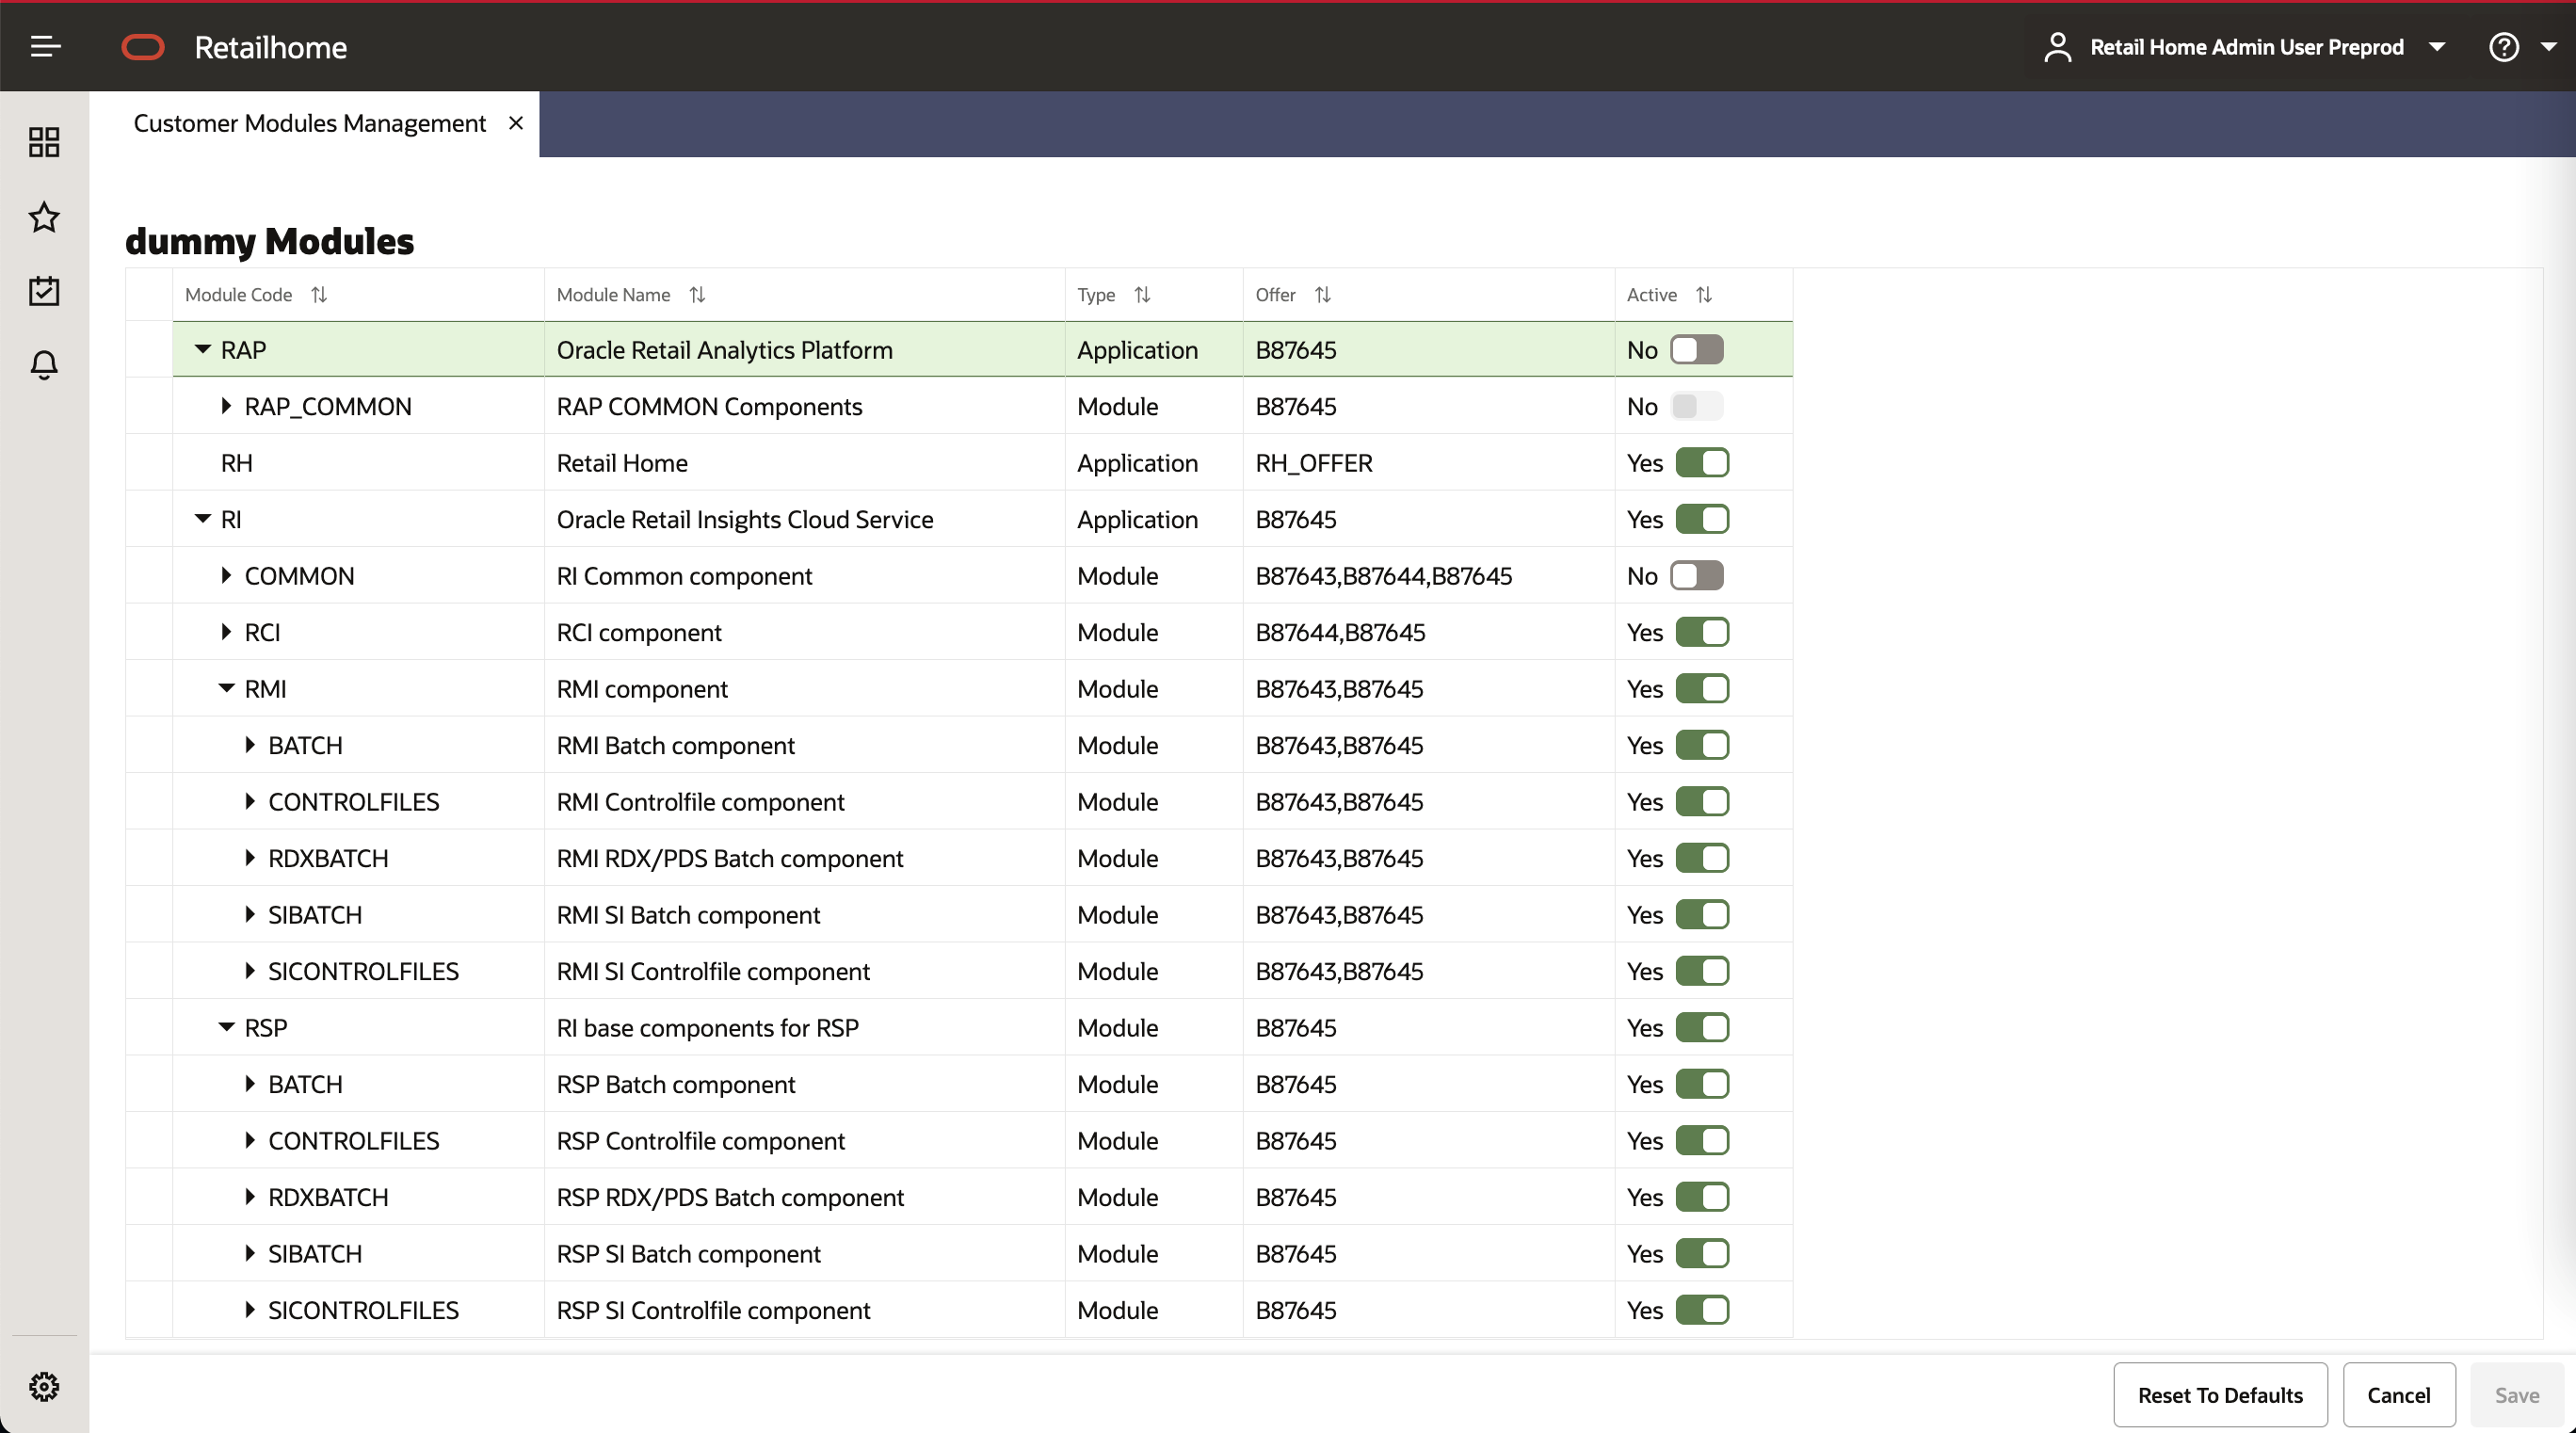
Task: Collapse the RMI module row
Action: 226,688
